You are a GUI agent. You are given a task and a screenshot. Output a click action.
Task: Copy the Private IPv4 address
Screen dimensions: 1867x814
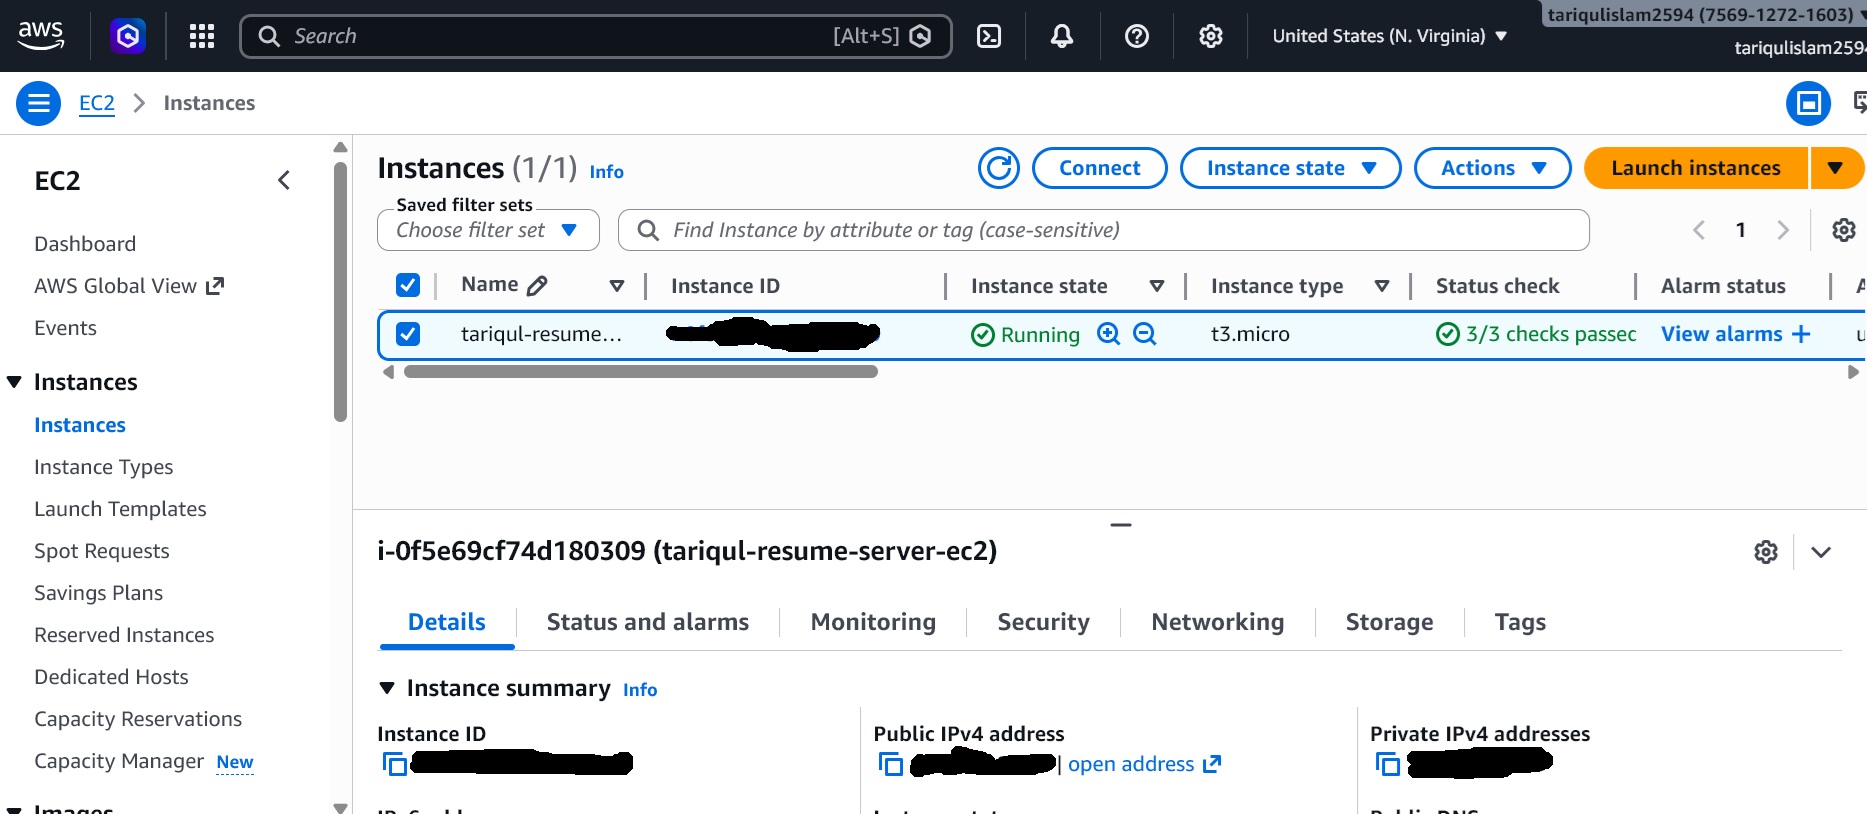click(x=1387, y=764)
